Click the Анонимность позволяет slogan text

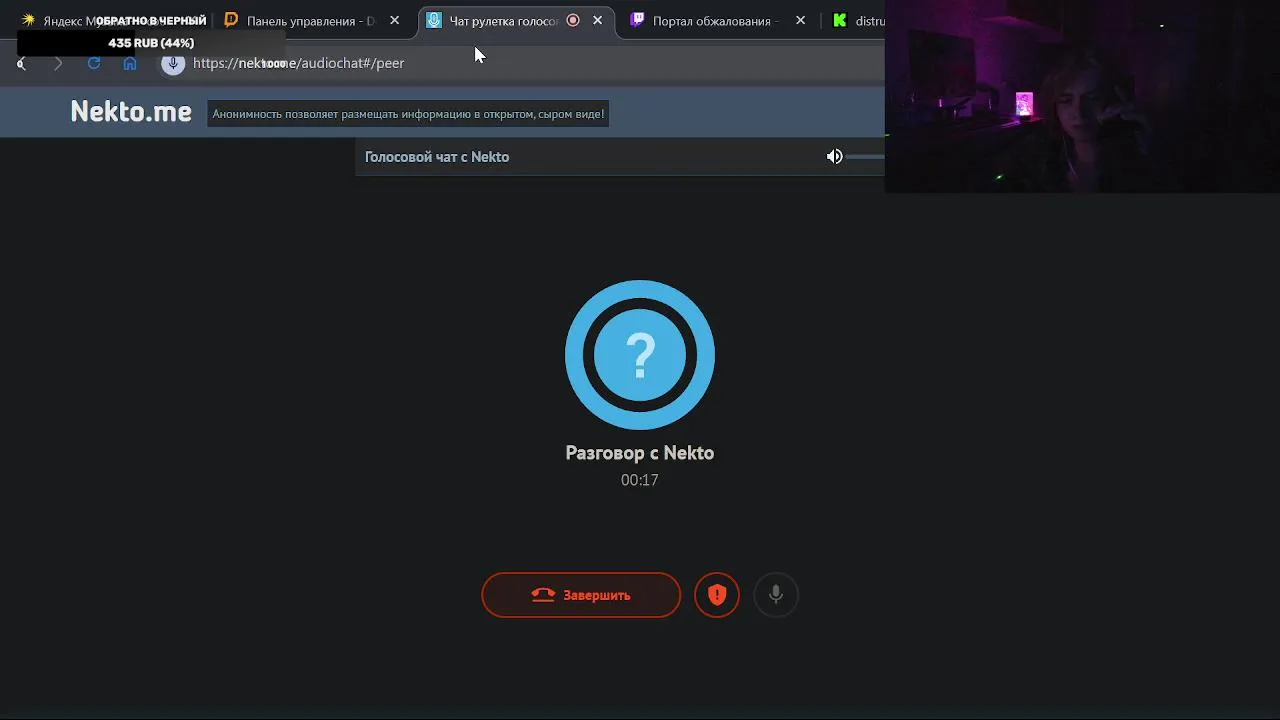click(x=408, y=114)
